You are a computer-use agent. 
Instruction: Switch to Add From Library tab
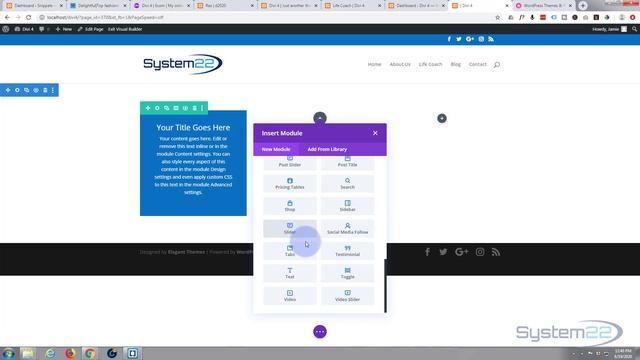pyautogui.click(x=327, y=149)
